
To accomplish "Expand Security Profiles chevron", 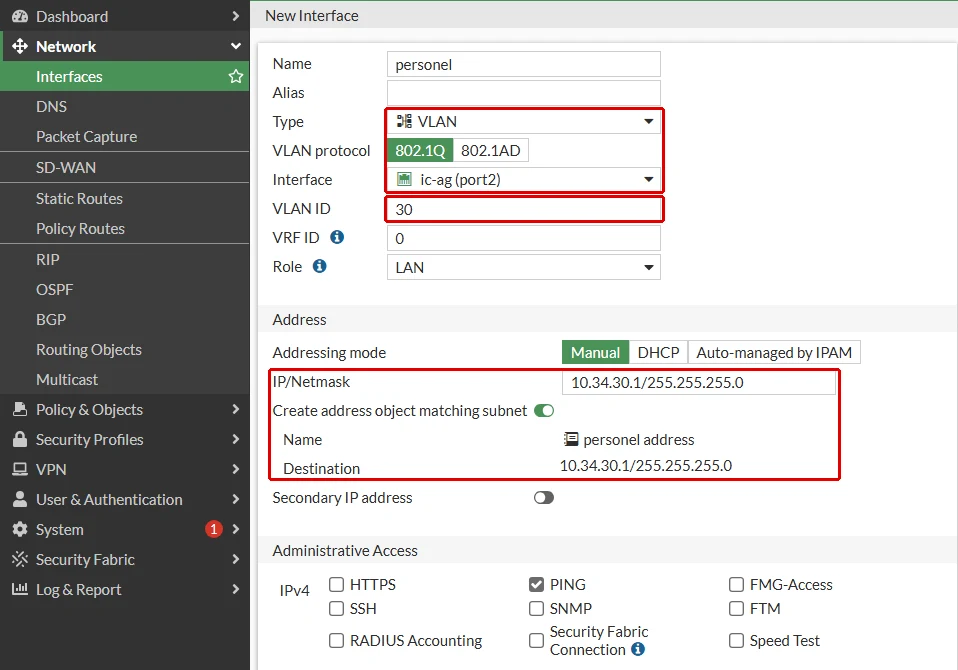I will 236,439.
